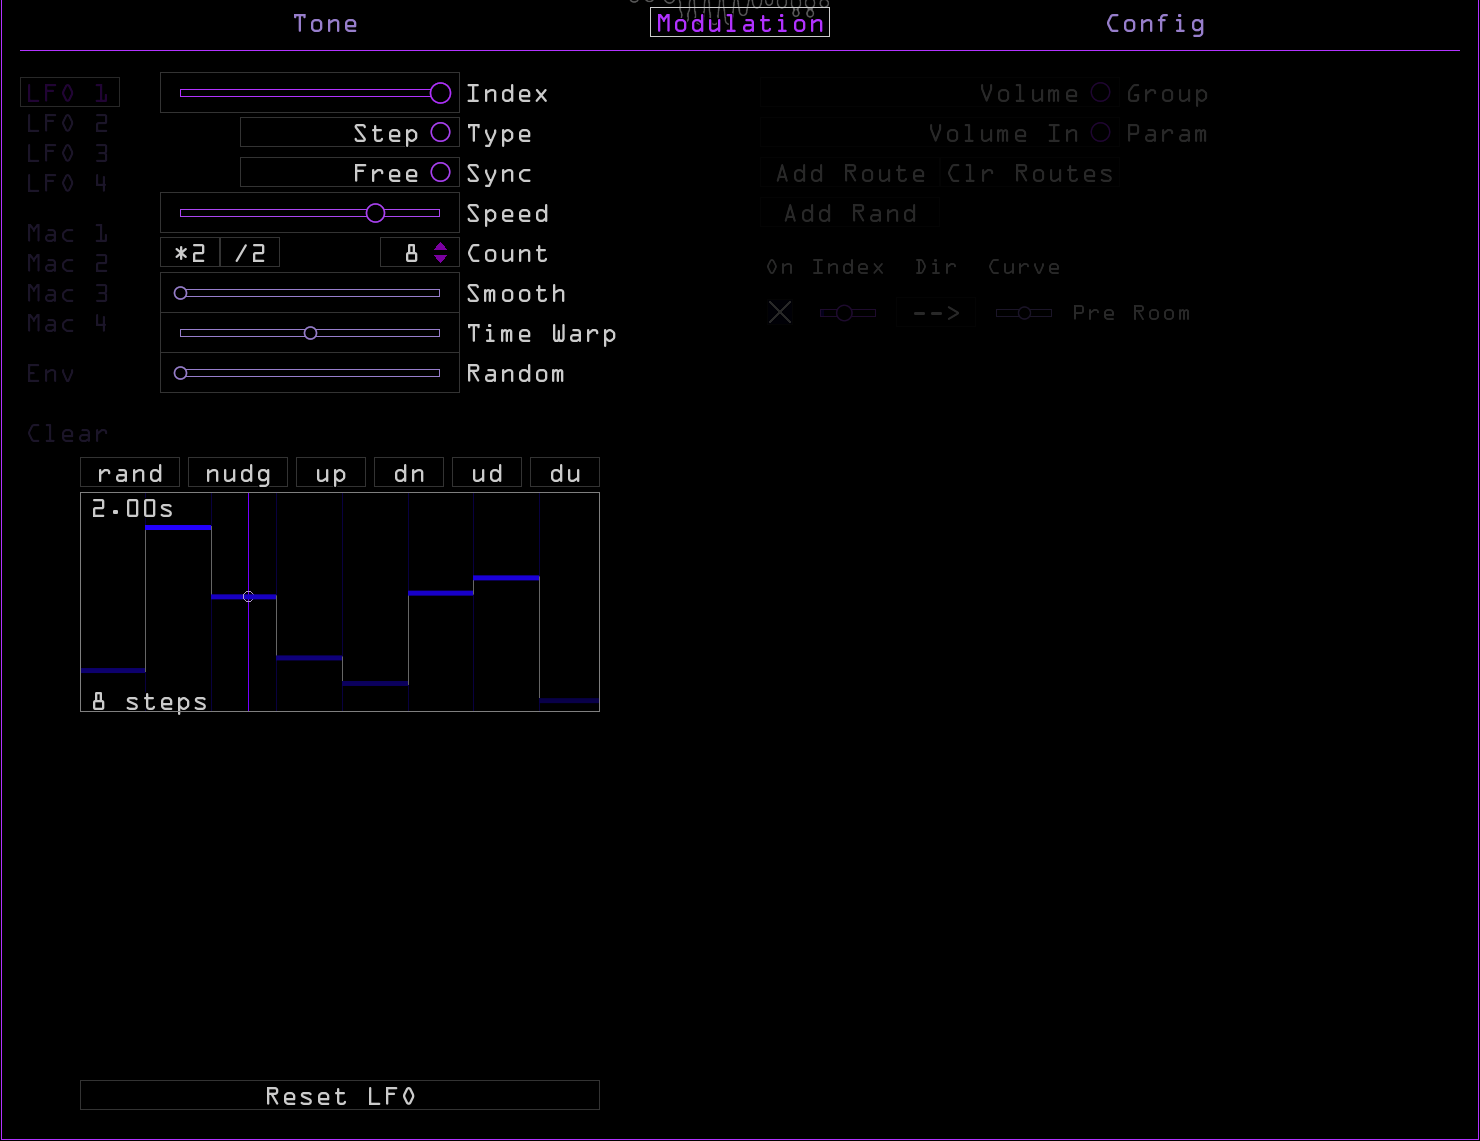Click the Speed label
Image resolution: width=1480 pixels, height=1141 pixels.
click(x=507, y=213)
